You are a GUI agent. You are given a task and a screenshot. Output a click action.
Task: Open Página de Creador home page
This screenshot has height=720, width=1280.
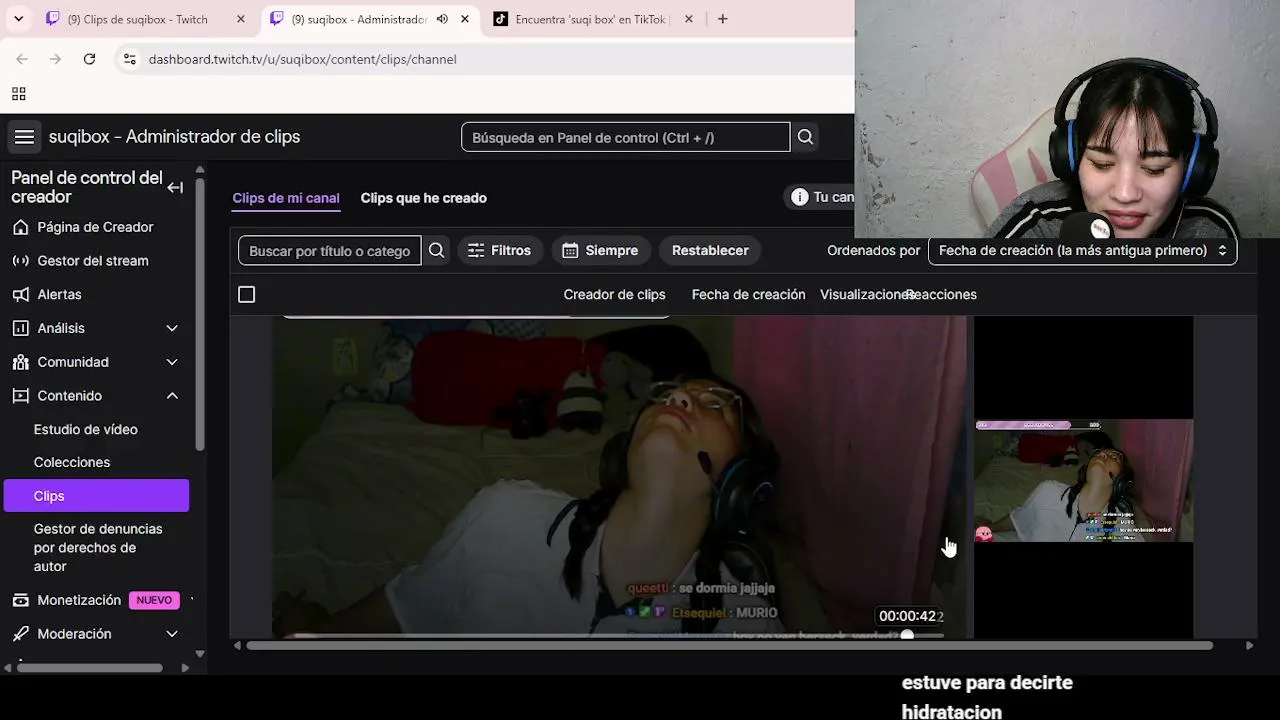point(95,227)
